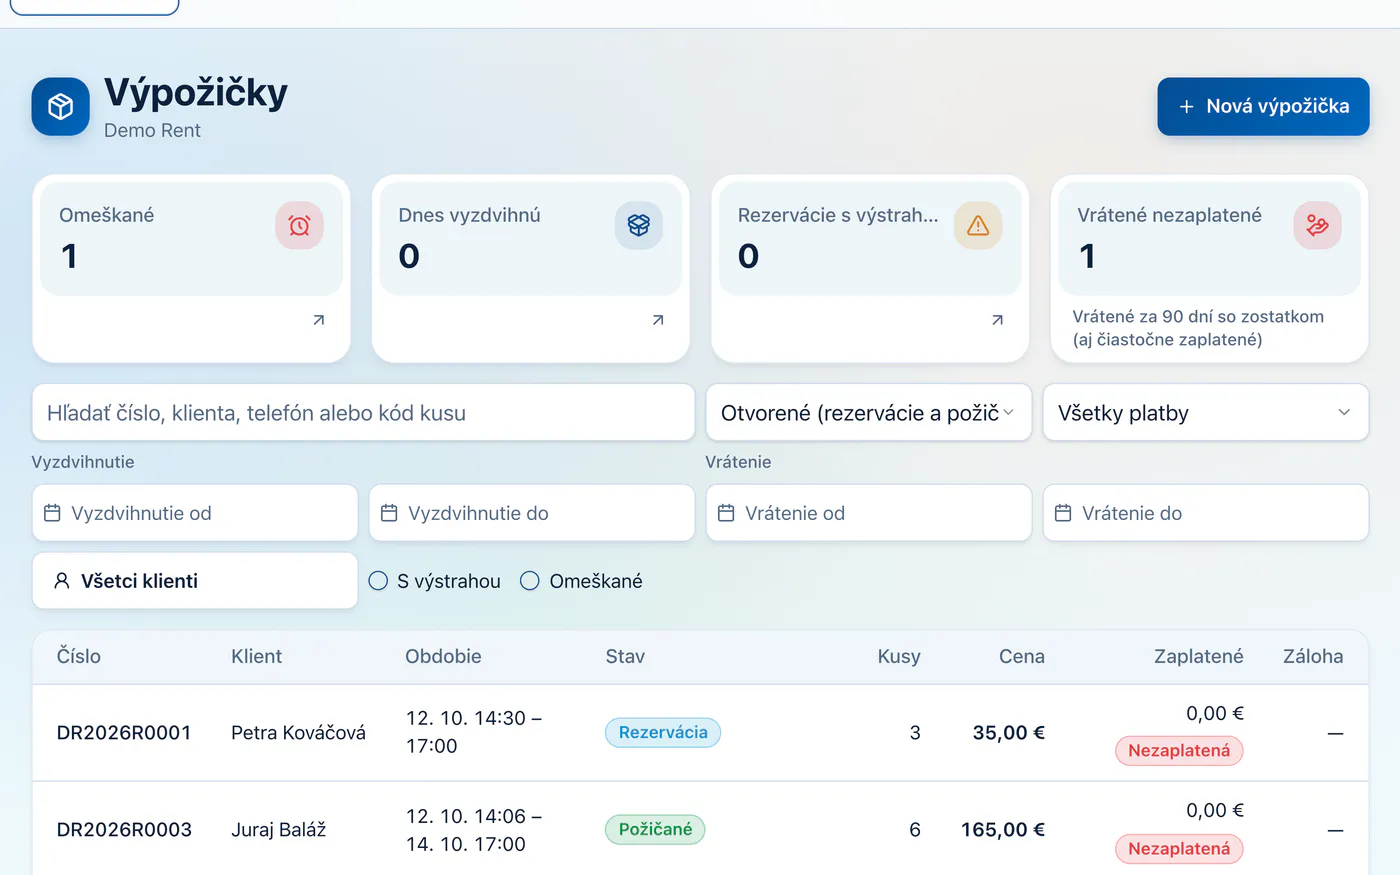Image resolution: width=1400 pixels, height=875 pixels.
Task: Open Rezervácie s výstrahou card arrow icon
Action: [x=997, y=320]
